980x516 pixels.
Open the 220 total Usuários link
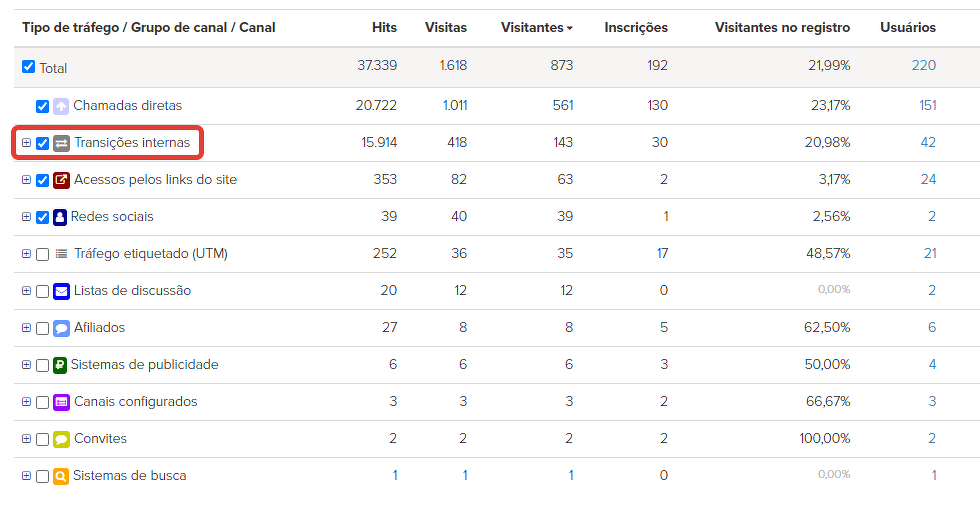click(923, 65)
